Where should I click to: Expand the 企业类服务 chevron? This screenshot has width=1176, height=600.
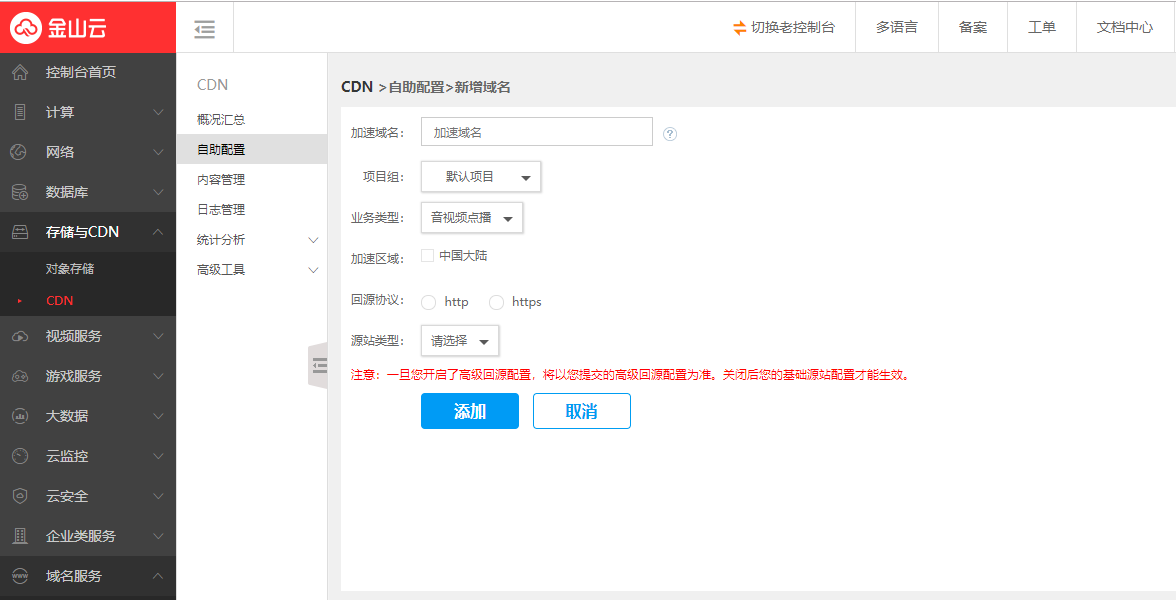coord(158,536)
